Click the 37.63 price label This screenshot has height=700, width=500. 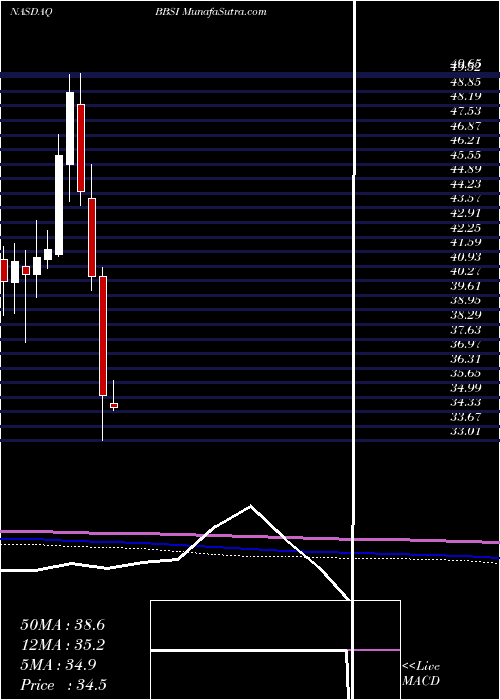pyautogui.click(x=465, y=329)
